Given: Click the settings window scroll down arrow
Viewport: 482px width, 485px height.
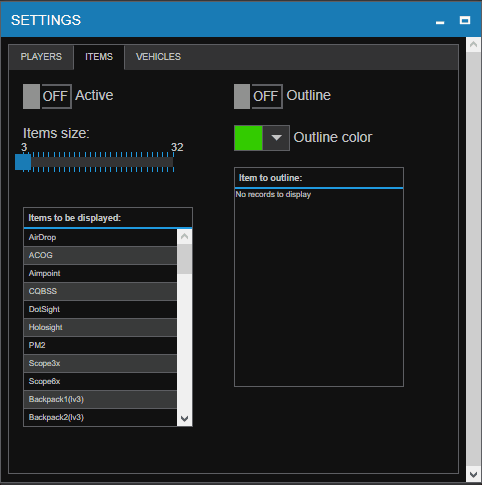Looking at the screenshot, I should 473,474.
